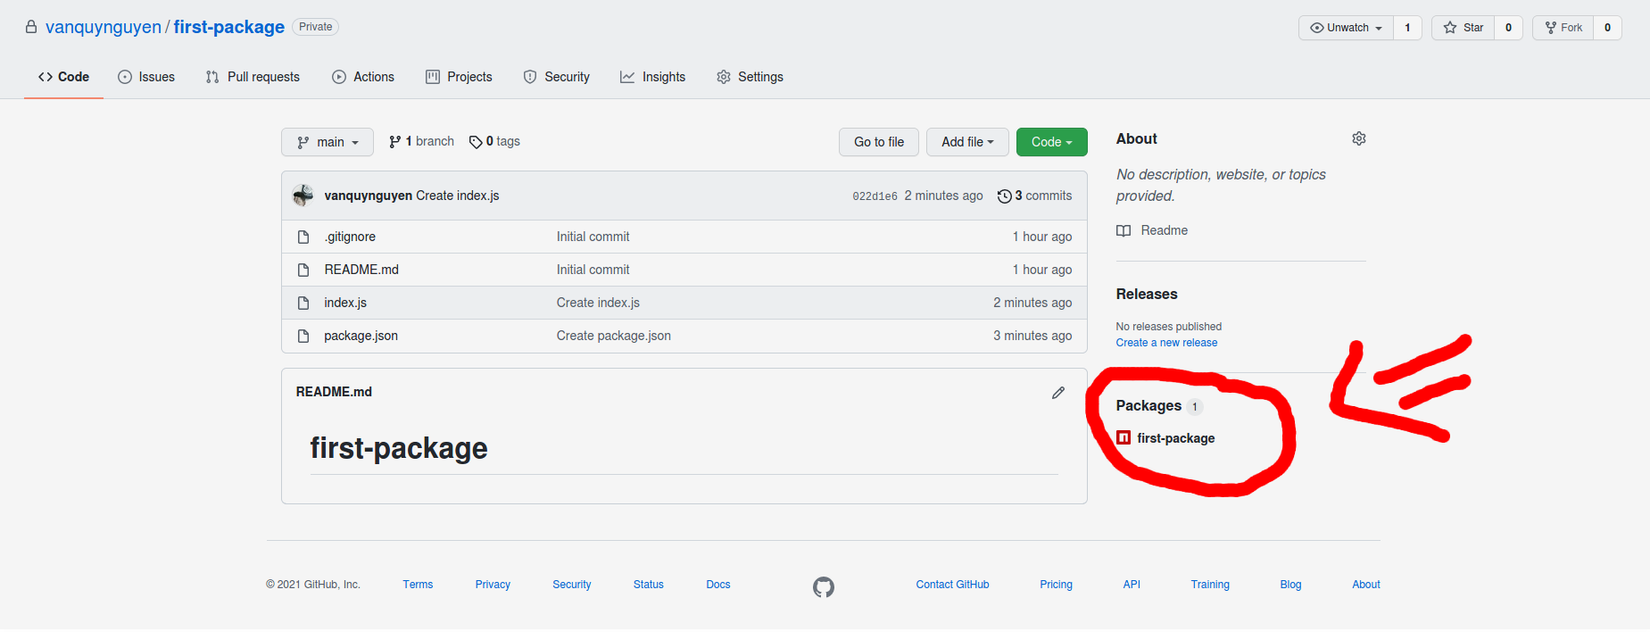Click the README edit pencil icon
1650x632 pixels.
1058,393
